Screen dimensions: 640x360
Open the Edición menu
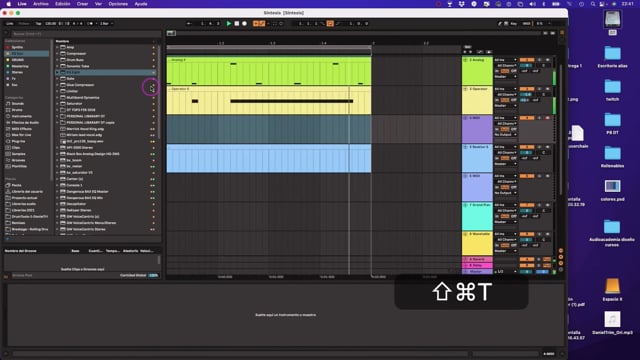(62, 4)
